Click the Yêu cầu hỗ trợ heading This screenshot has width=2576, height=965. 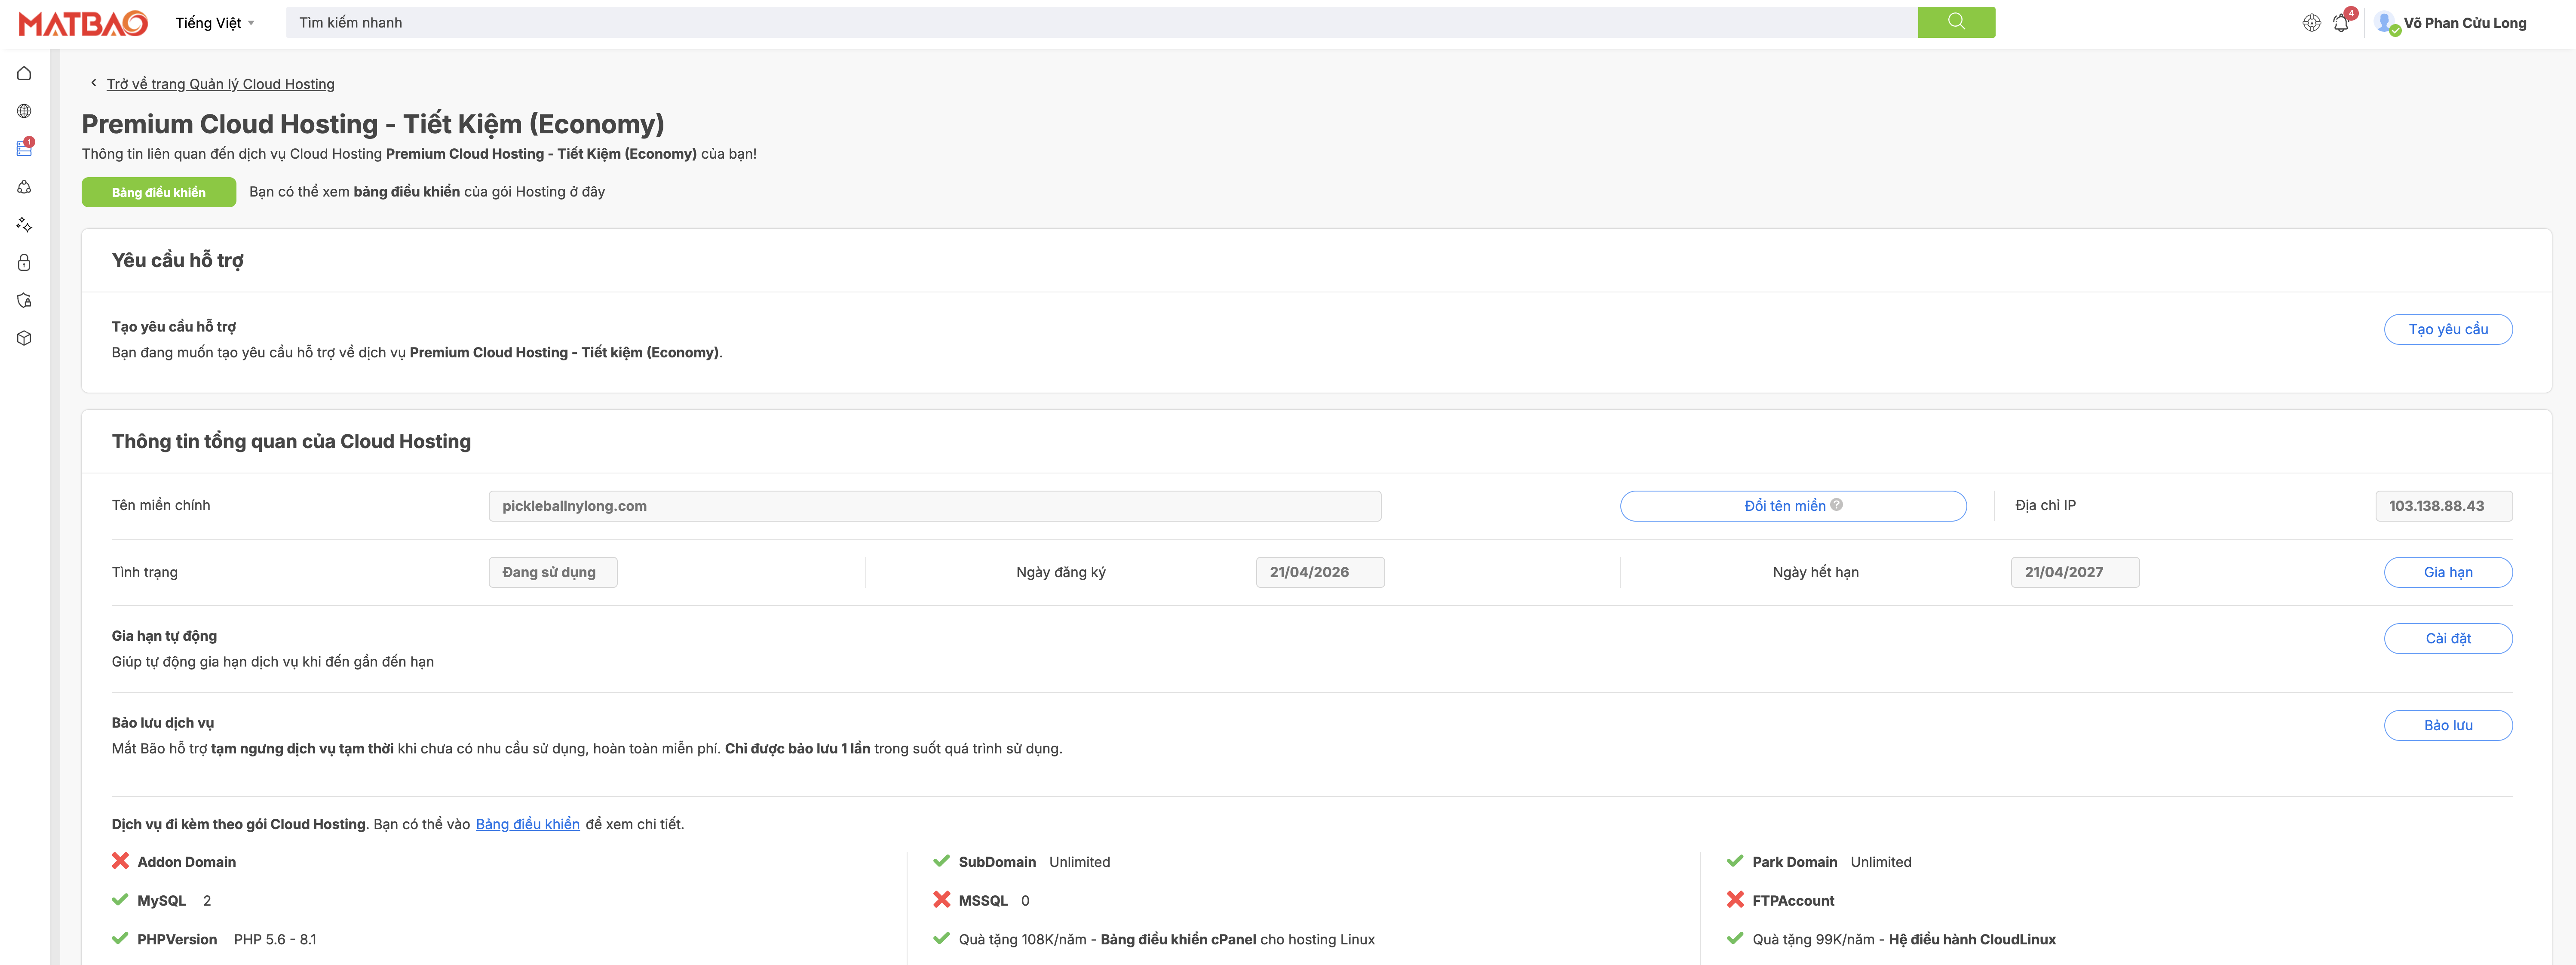(x=178, y=260)
